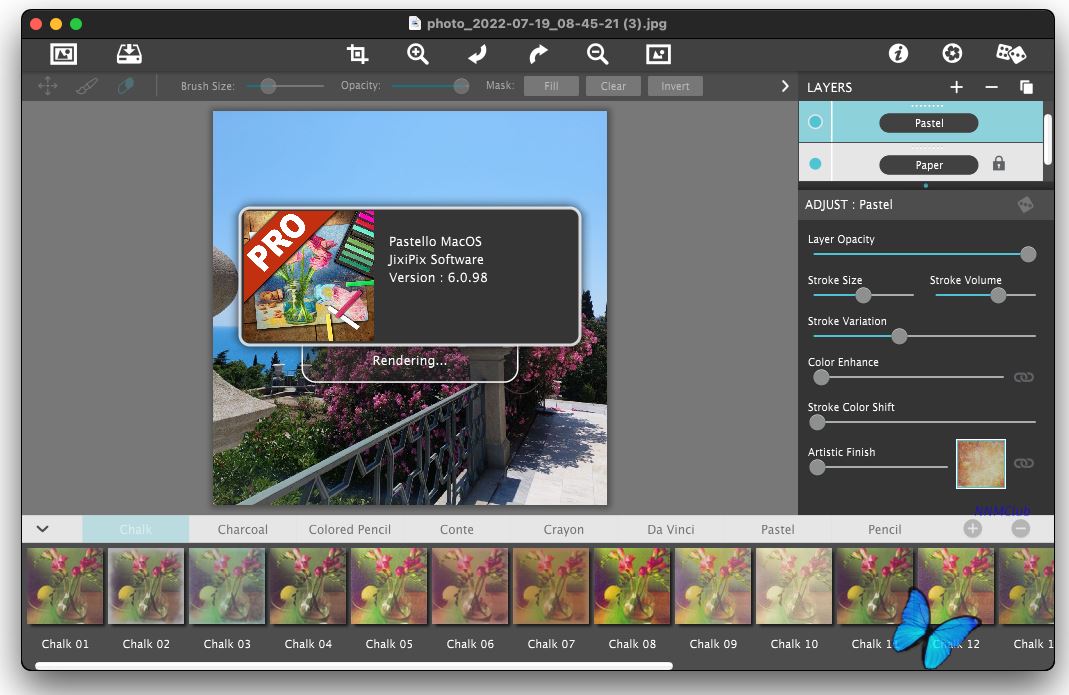Screen dimensions: 1069x695
Task: Switch to the Charcoal tab
Action: click(243, 529)
